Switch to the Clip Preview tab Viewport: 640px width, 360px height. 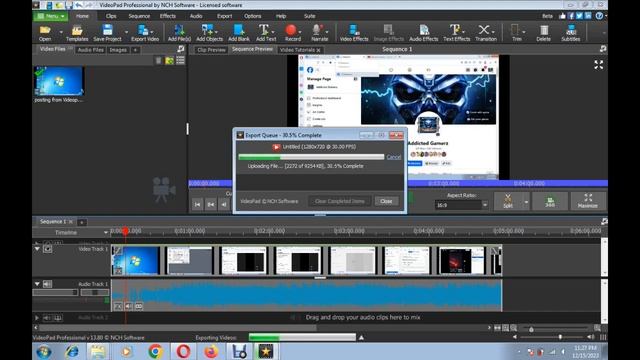click(211, 50)
